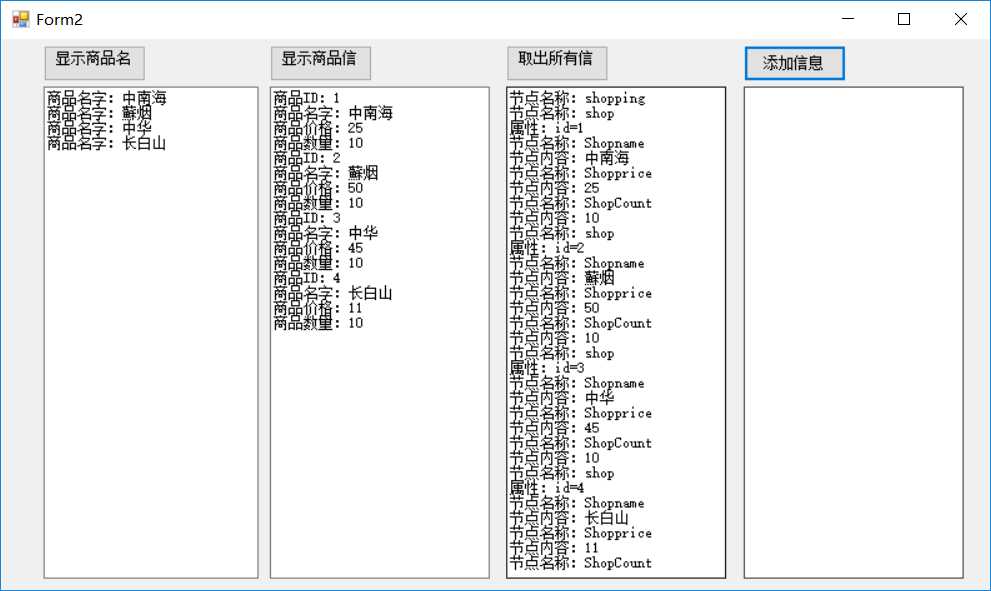Select 商品名字: 蘇烟 in the 显示商品名 list
The image size is (991, 591).
point(99,114)
